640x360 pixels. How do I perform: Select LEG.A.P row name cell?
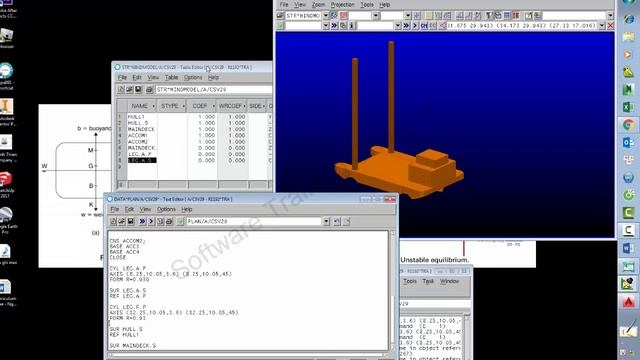tap(142, 154)
